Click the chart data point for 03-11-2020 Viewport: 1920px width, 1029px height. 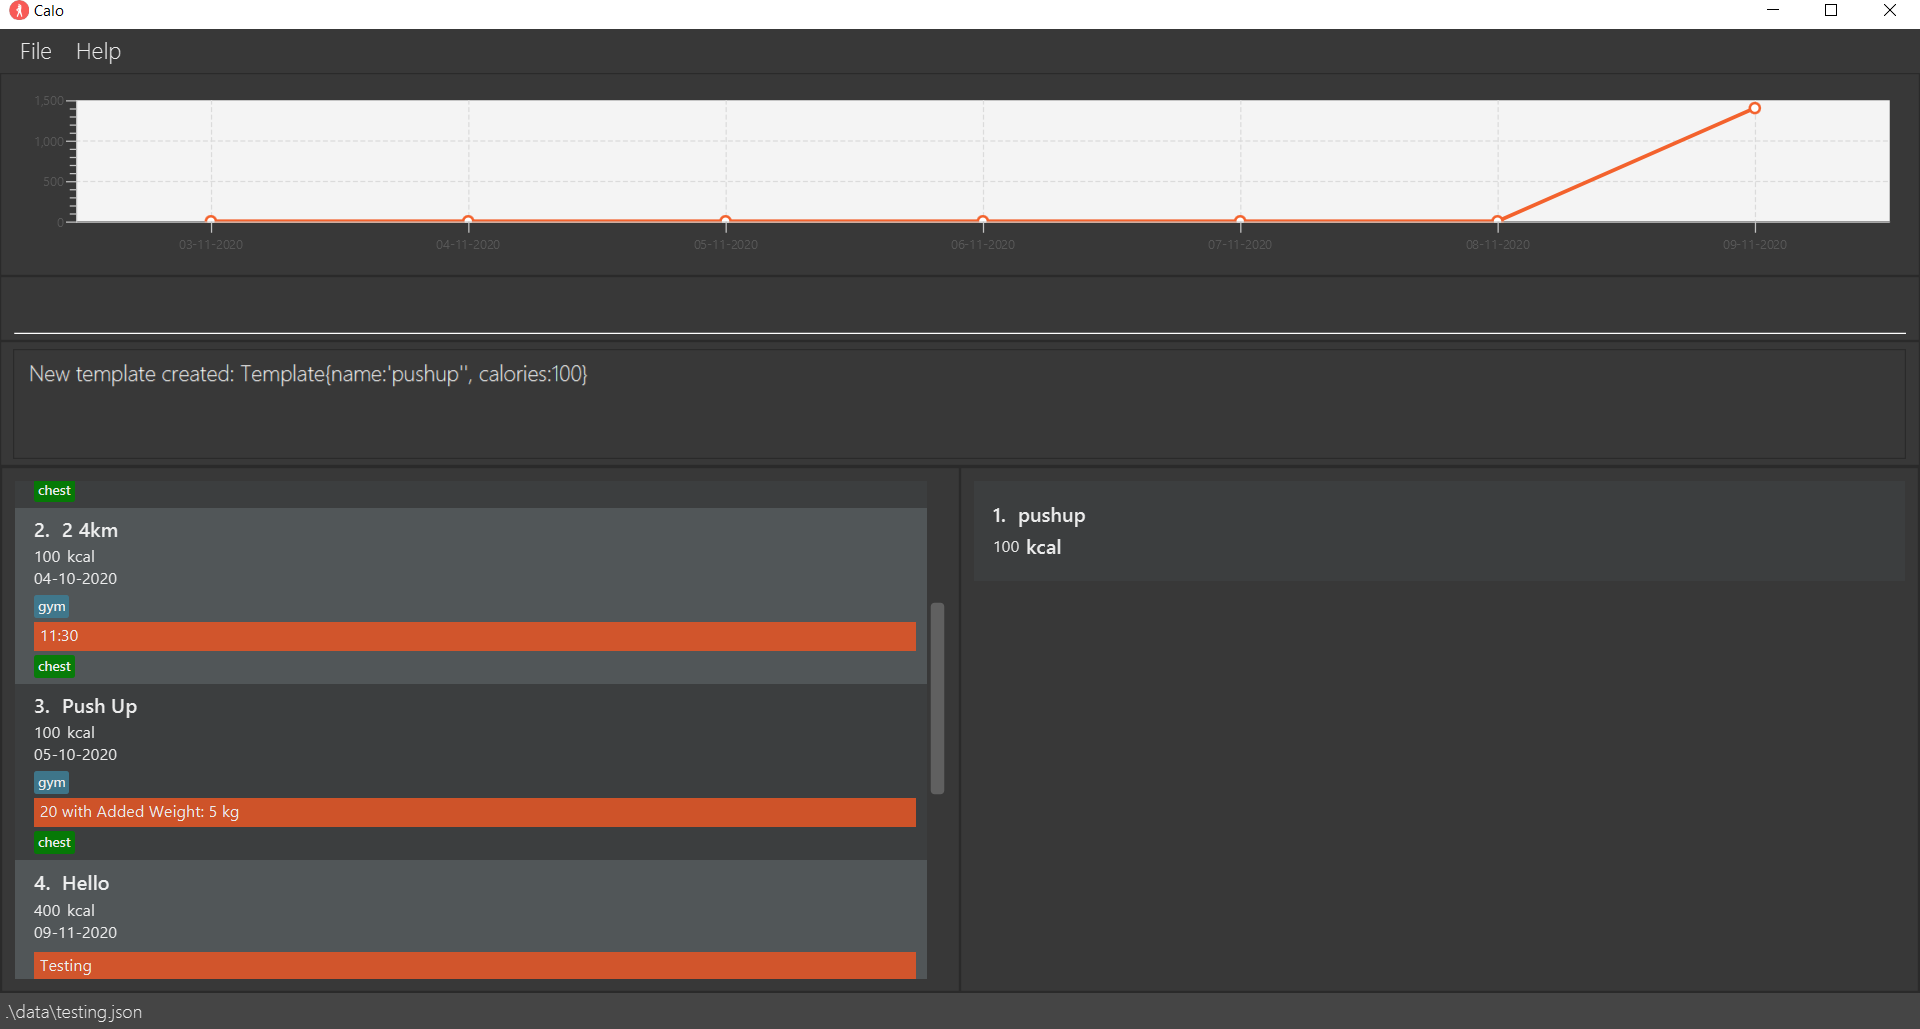click(211, 220)
